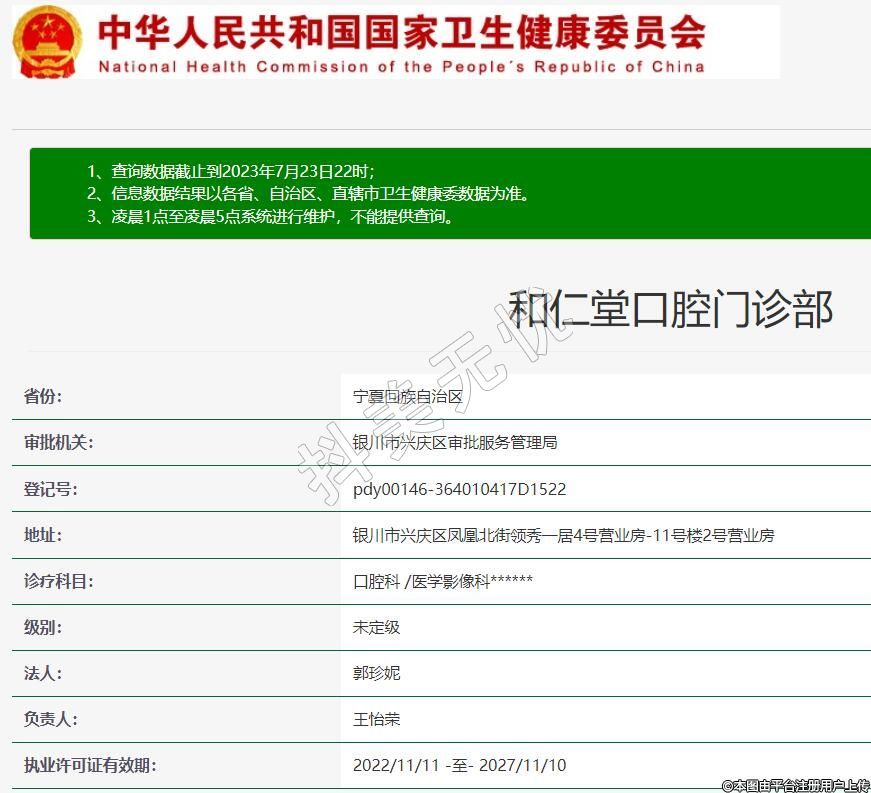The image size is (871, 793).
Task: Click the 省份 row label
Action: [43, 396]
